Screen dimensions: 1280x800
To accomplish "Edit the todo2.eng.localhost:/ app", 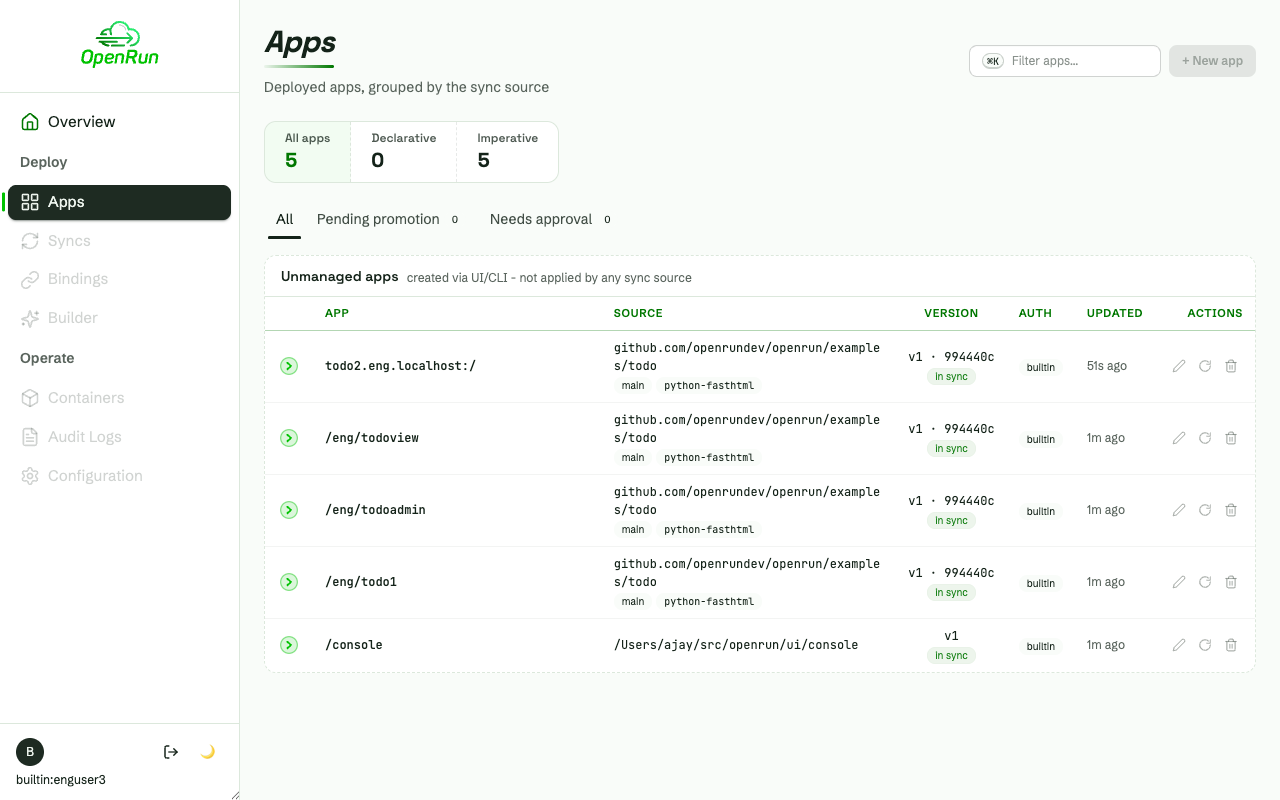I will click(x=1179, y=366).
